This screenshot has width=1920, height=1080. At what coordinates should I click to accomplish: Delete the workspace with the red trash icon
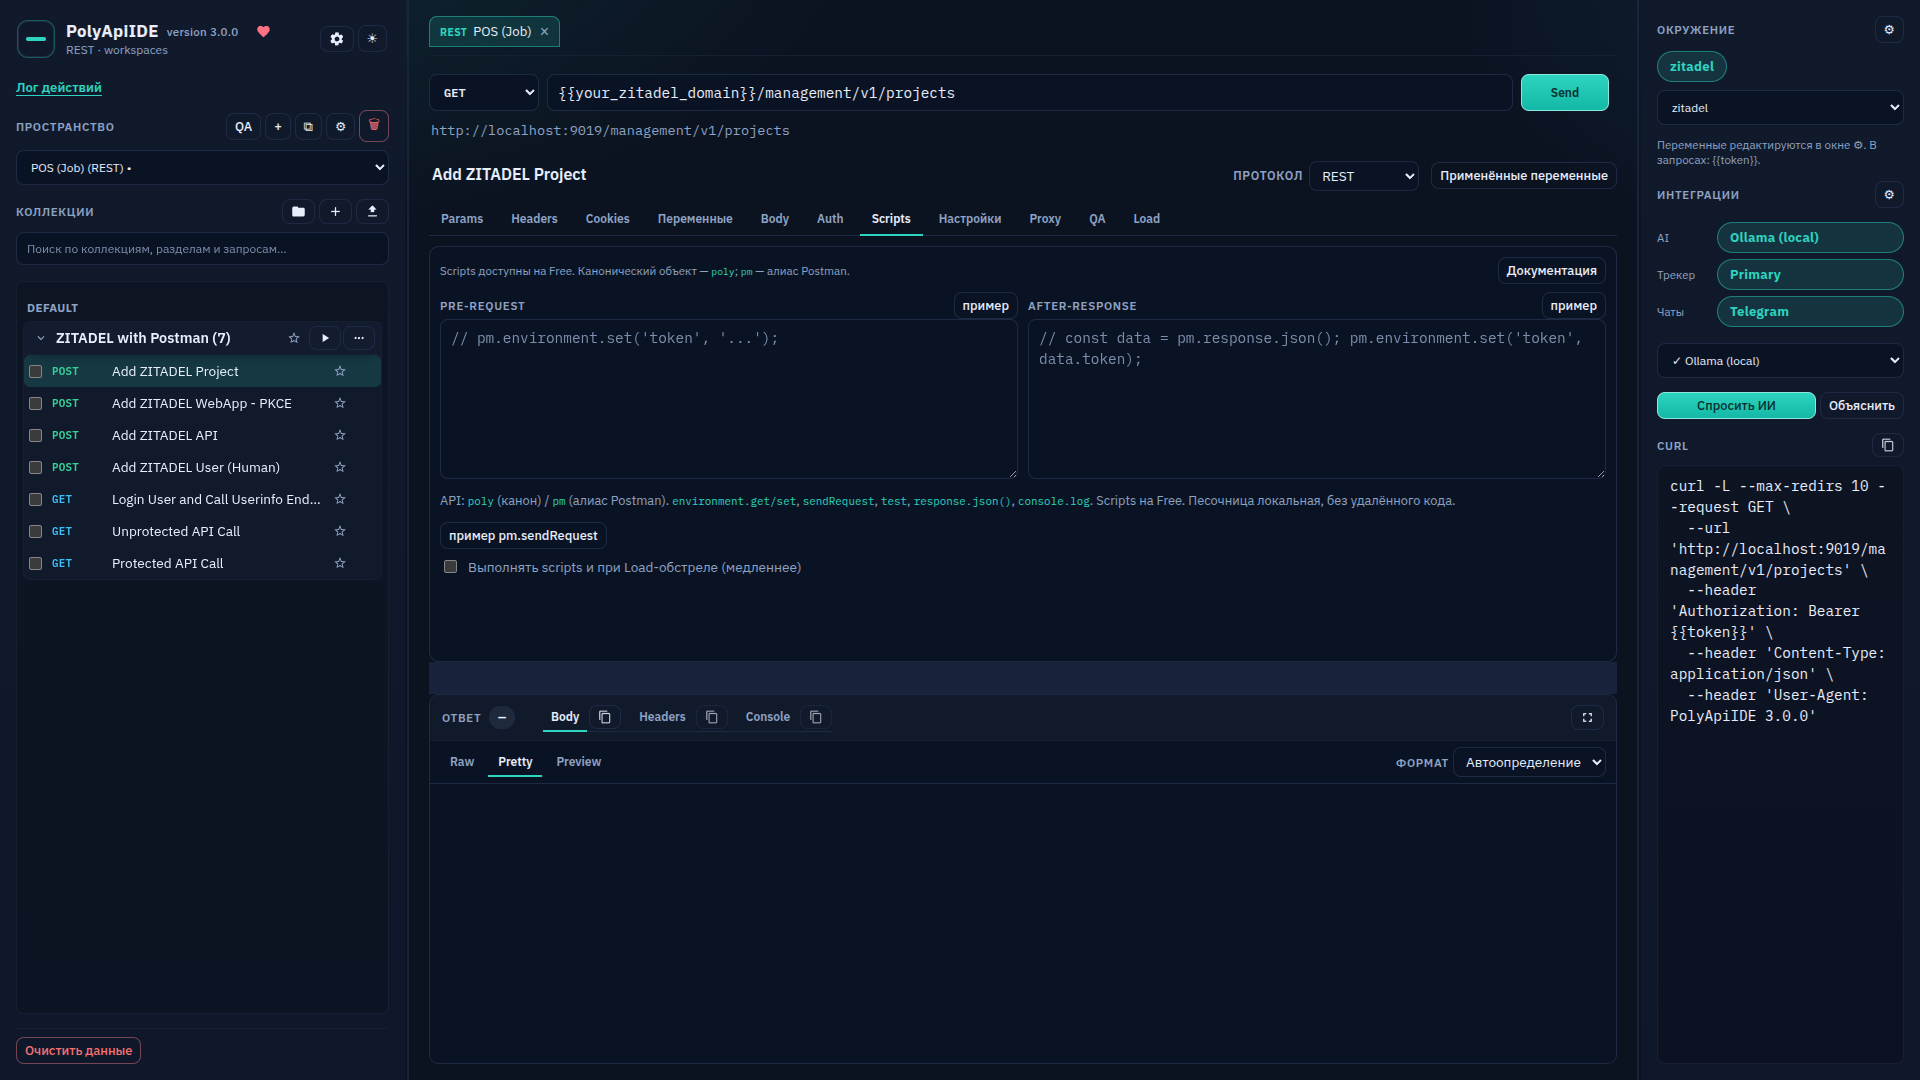point(374,126)
